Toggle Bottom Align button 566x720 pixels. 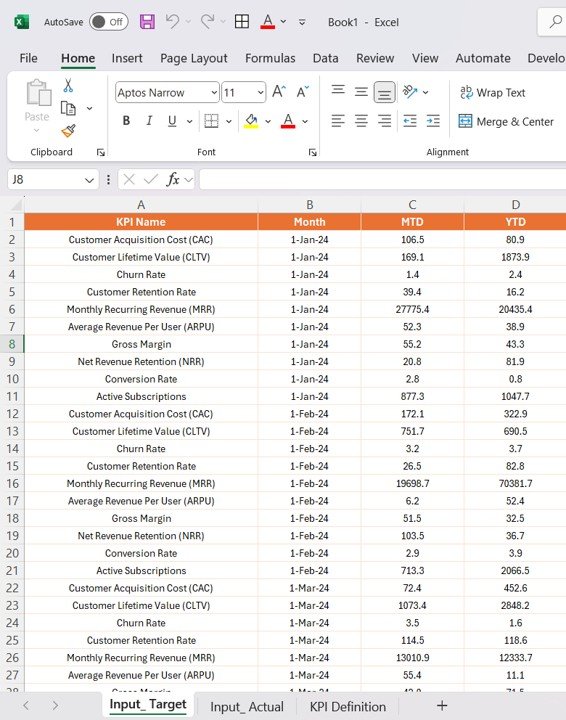point(384,93)
